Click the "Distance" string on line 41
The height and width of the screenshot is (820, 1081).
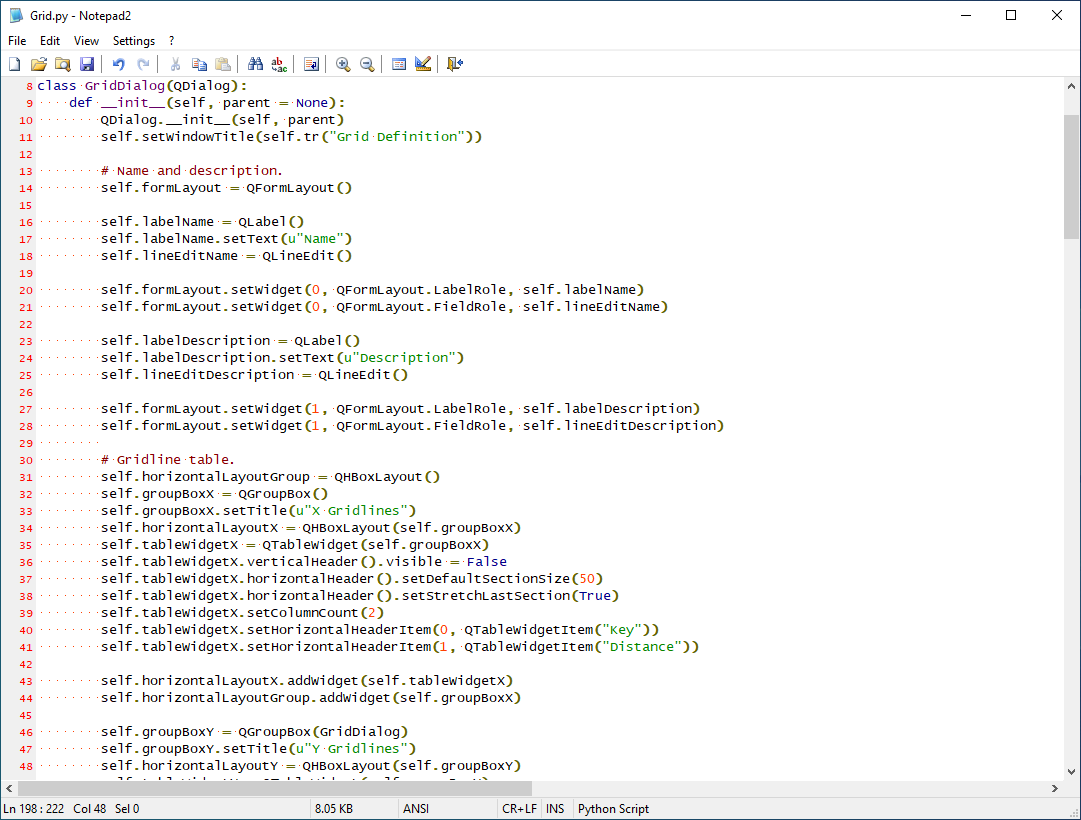641,646
